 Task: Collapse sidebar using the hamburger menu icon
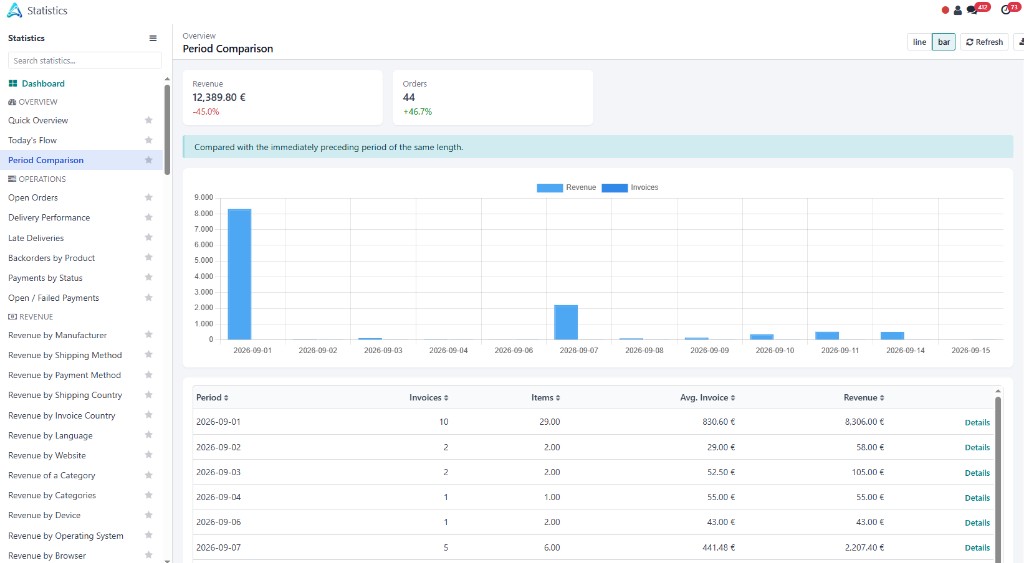point(153,38)
